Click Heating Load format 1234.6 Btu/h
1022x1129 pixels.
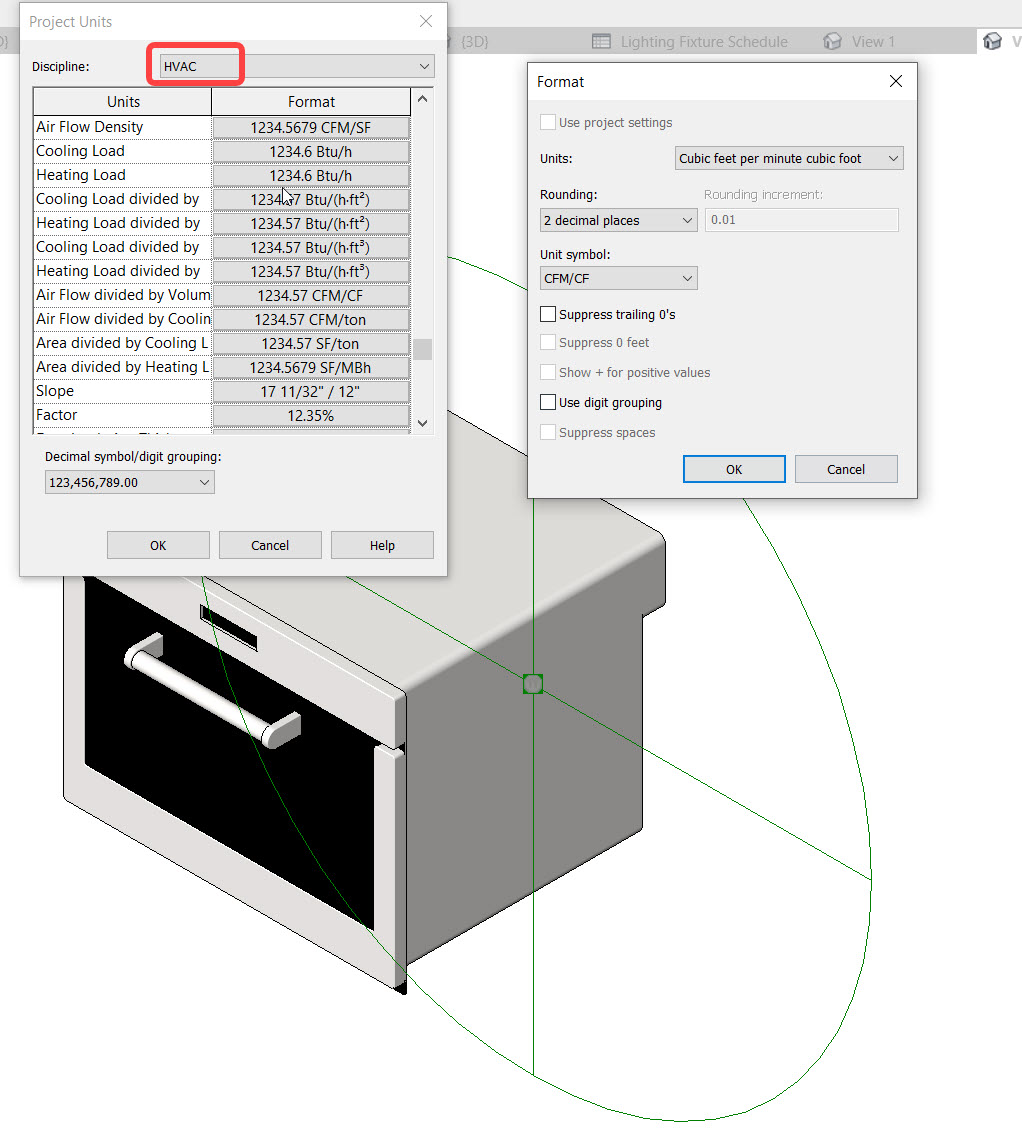click(x=311, y=176)
